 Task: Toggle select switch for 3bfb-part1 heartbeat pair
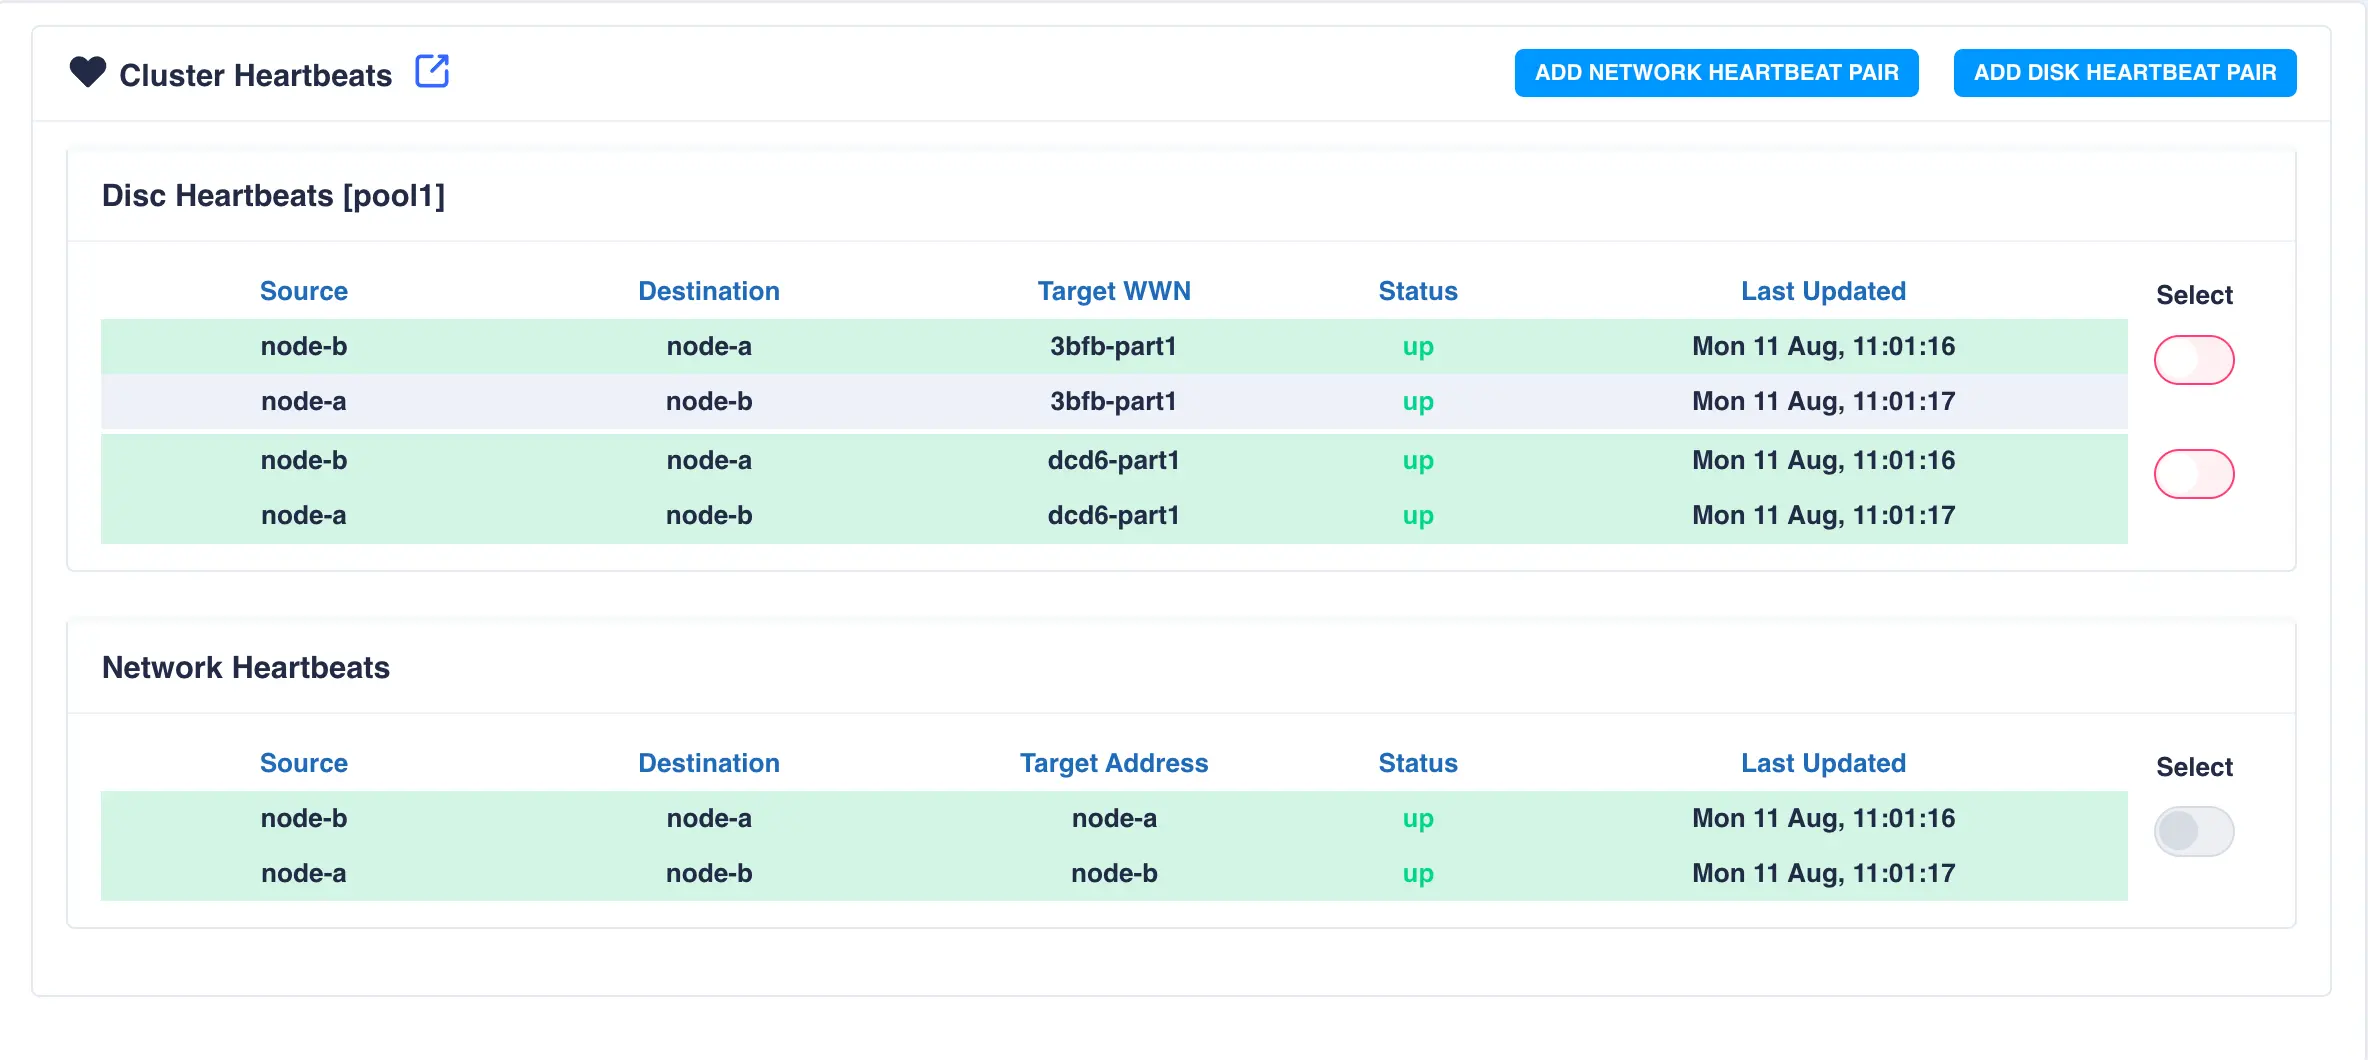point(2193,360)
